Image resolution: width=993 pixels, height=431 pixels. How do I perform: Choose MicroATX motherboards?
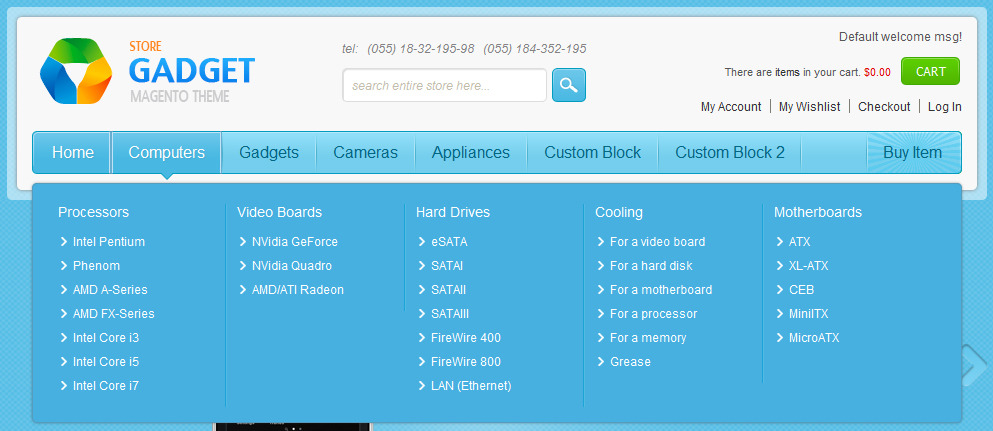(x=814, y=338)
